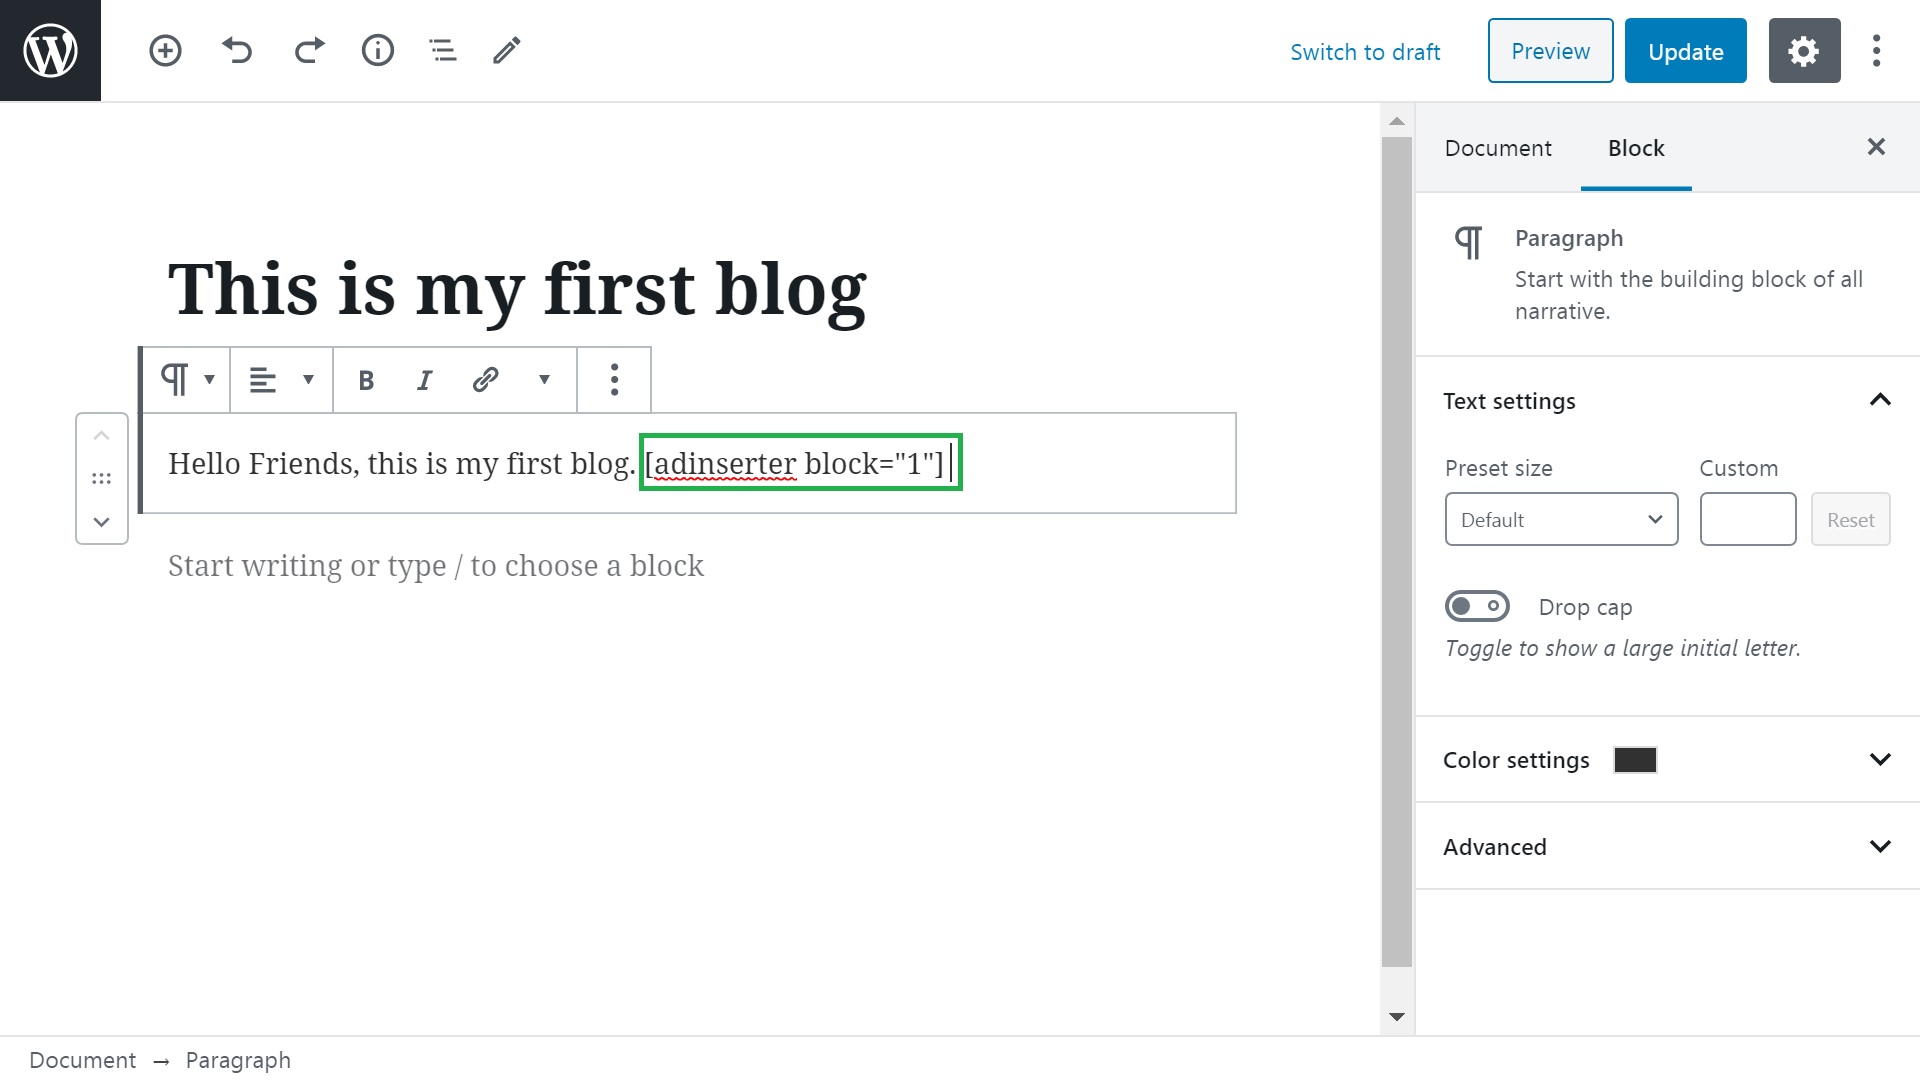
Task: Open block navigation list icon
Action: [x=443, y=50]
